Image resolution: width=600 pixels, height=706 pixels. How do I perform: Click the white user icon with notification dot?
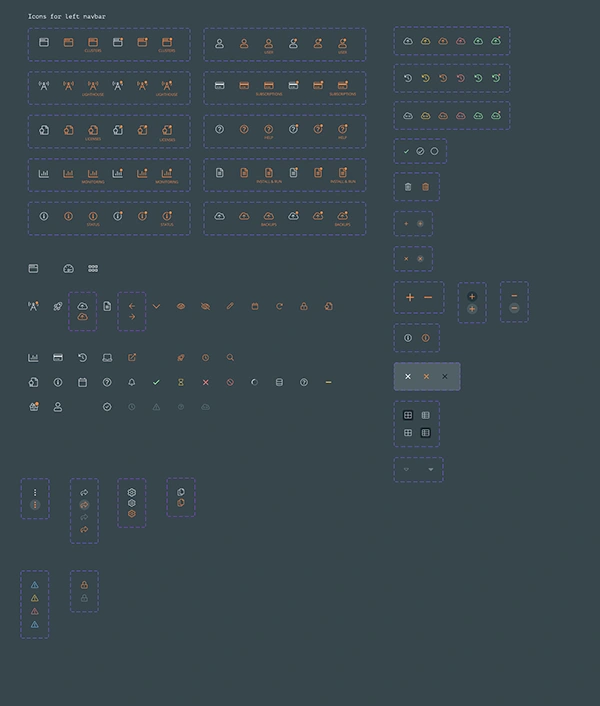pyautogui.click(x=293, y=43)
